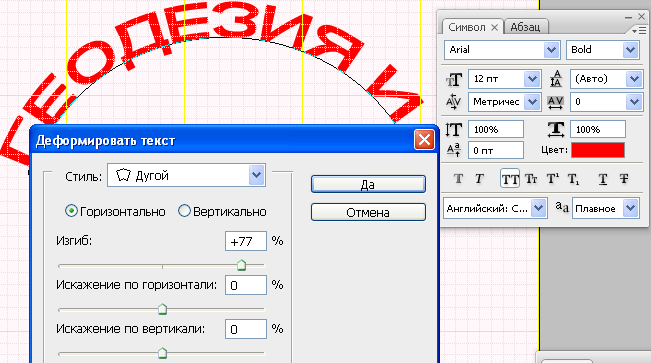The image size is (651, 363).
Task: Click the Изгиб +77 value field
Action: click(246, 241)
